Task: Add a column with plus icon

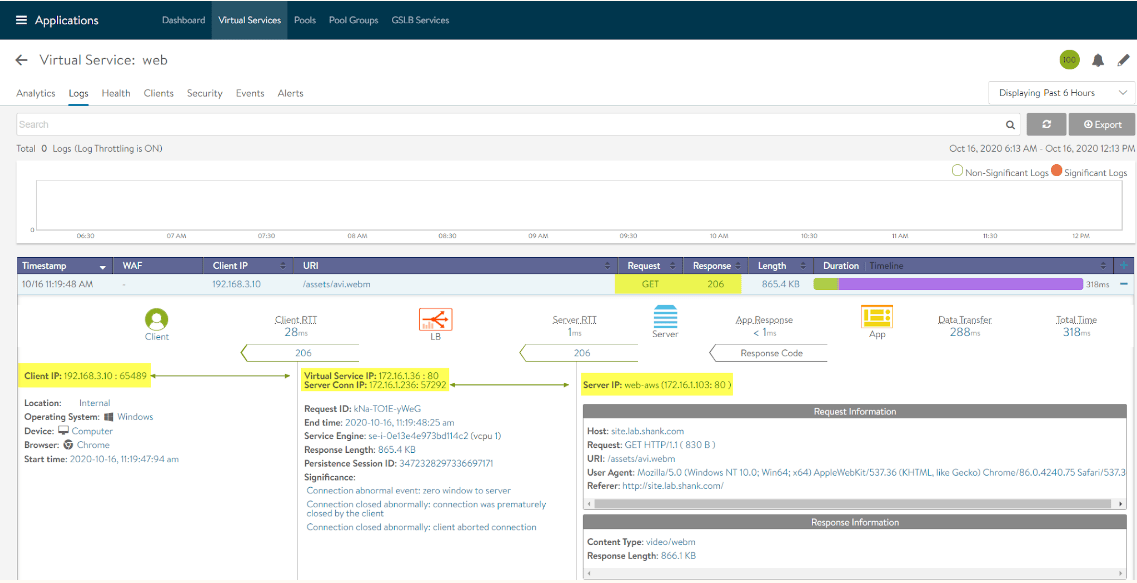Action: pos(1124,266)
